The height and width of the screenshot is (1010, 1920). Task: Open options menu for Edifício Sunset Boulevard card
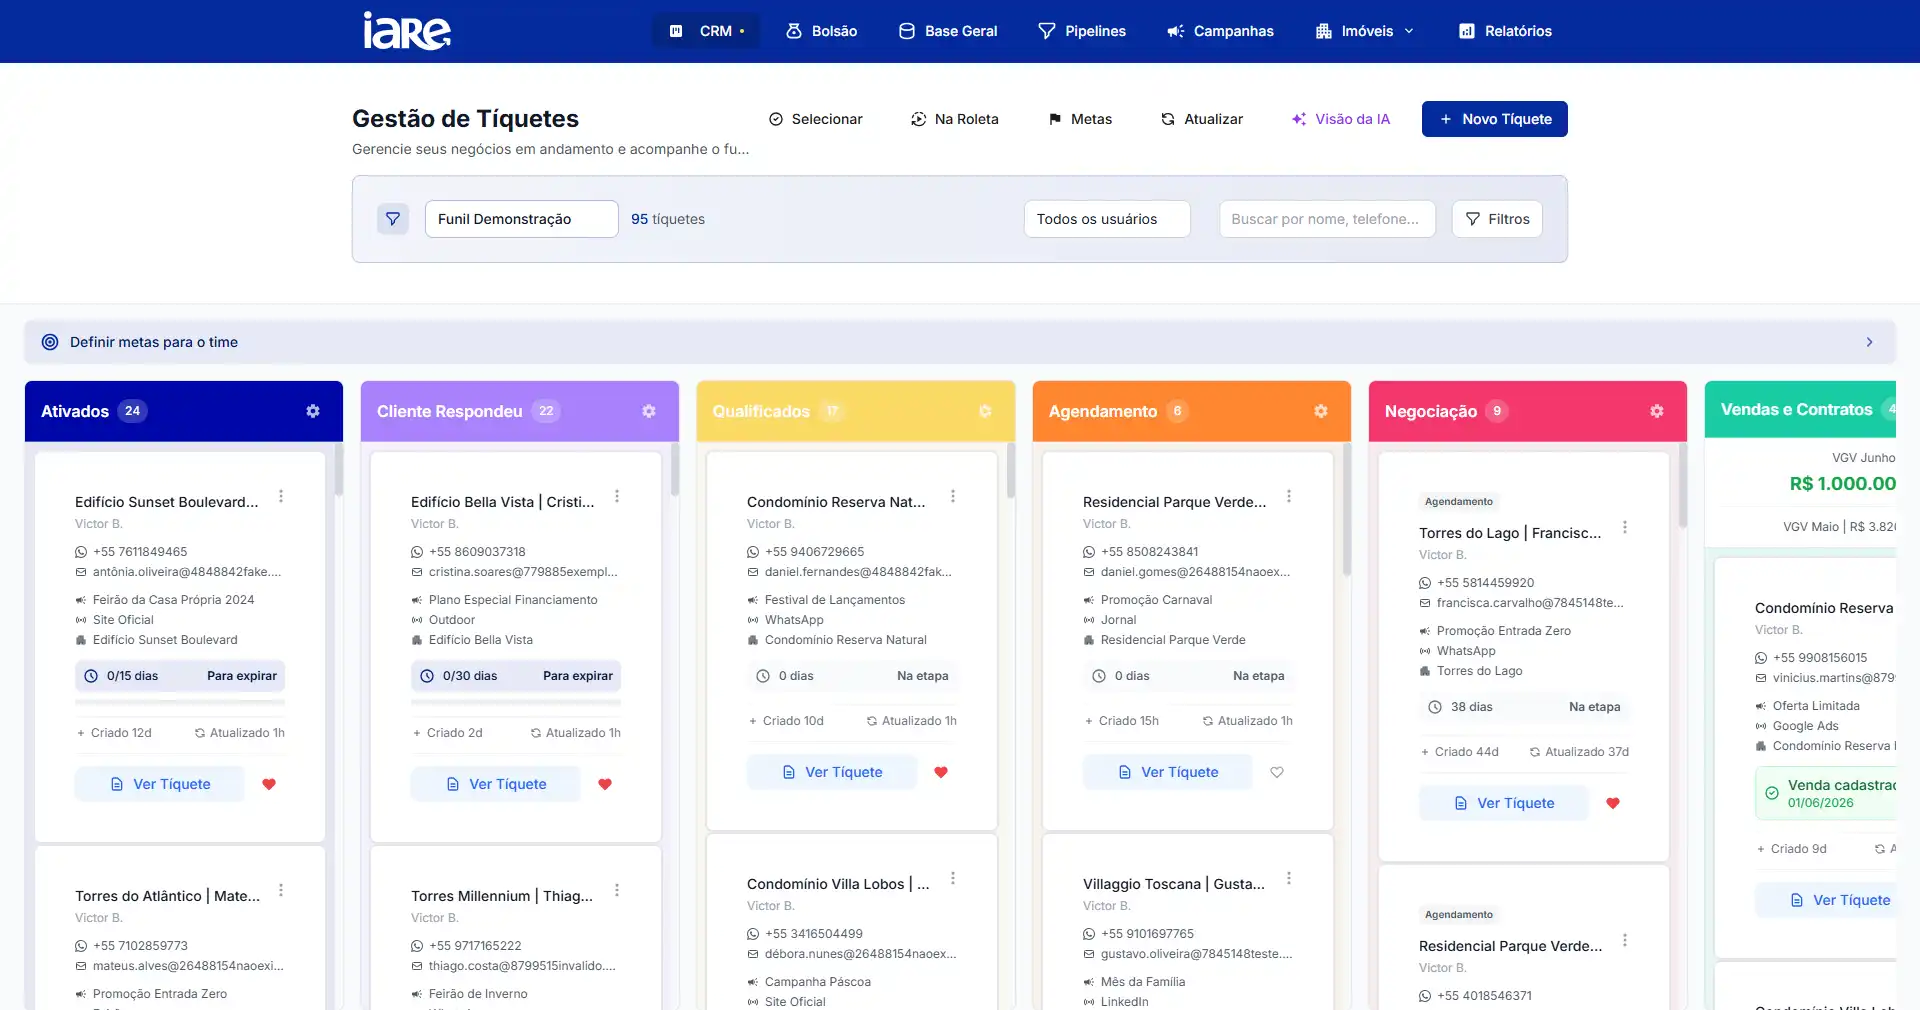[x=281, y=496]
